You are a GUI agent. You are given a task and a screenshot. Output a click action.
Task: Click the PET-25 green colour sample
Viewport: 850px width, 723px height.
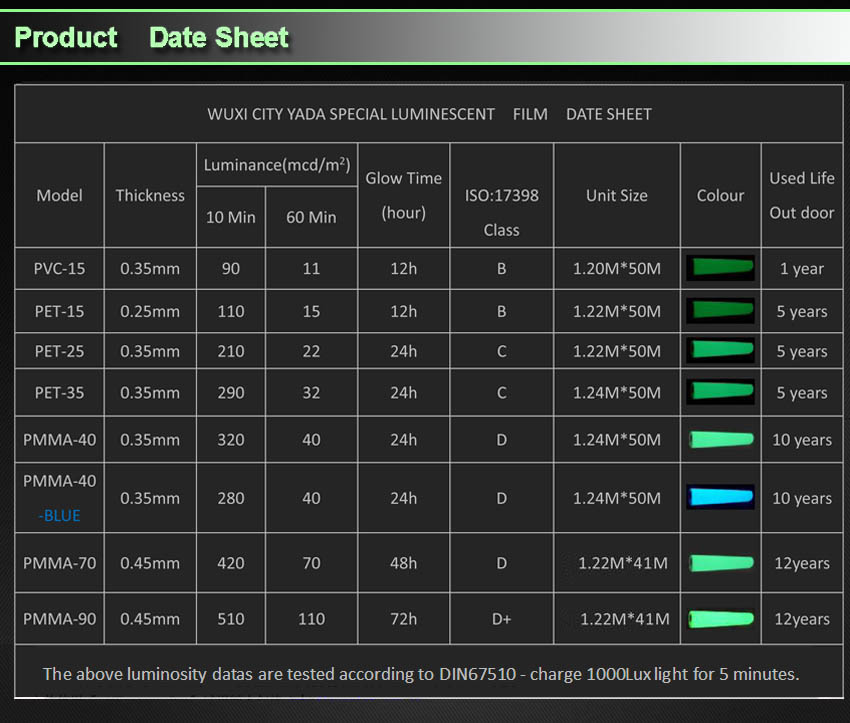pos(720,350)
